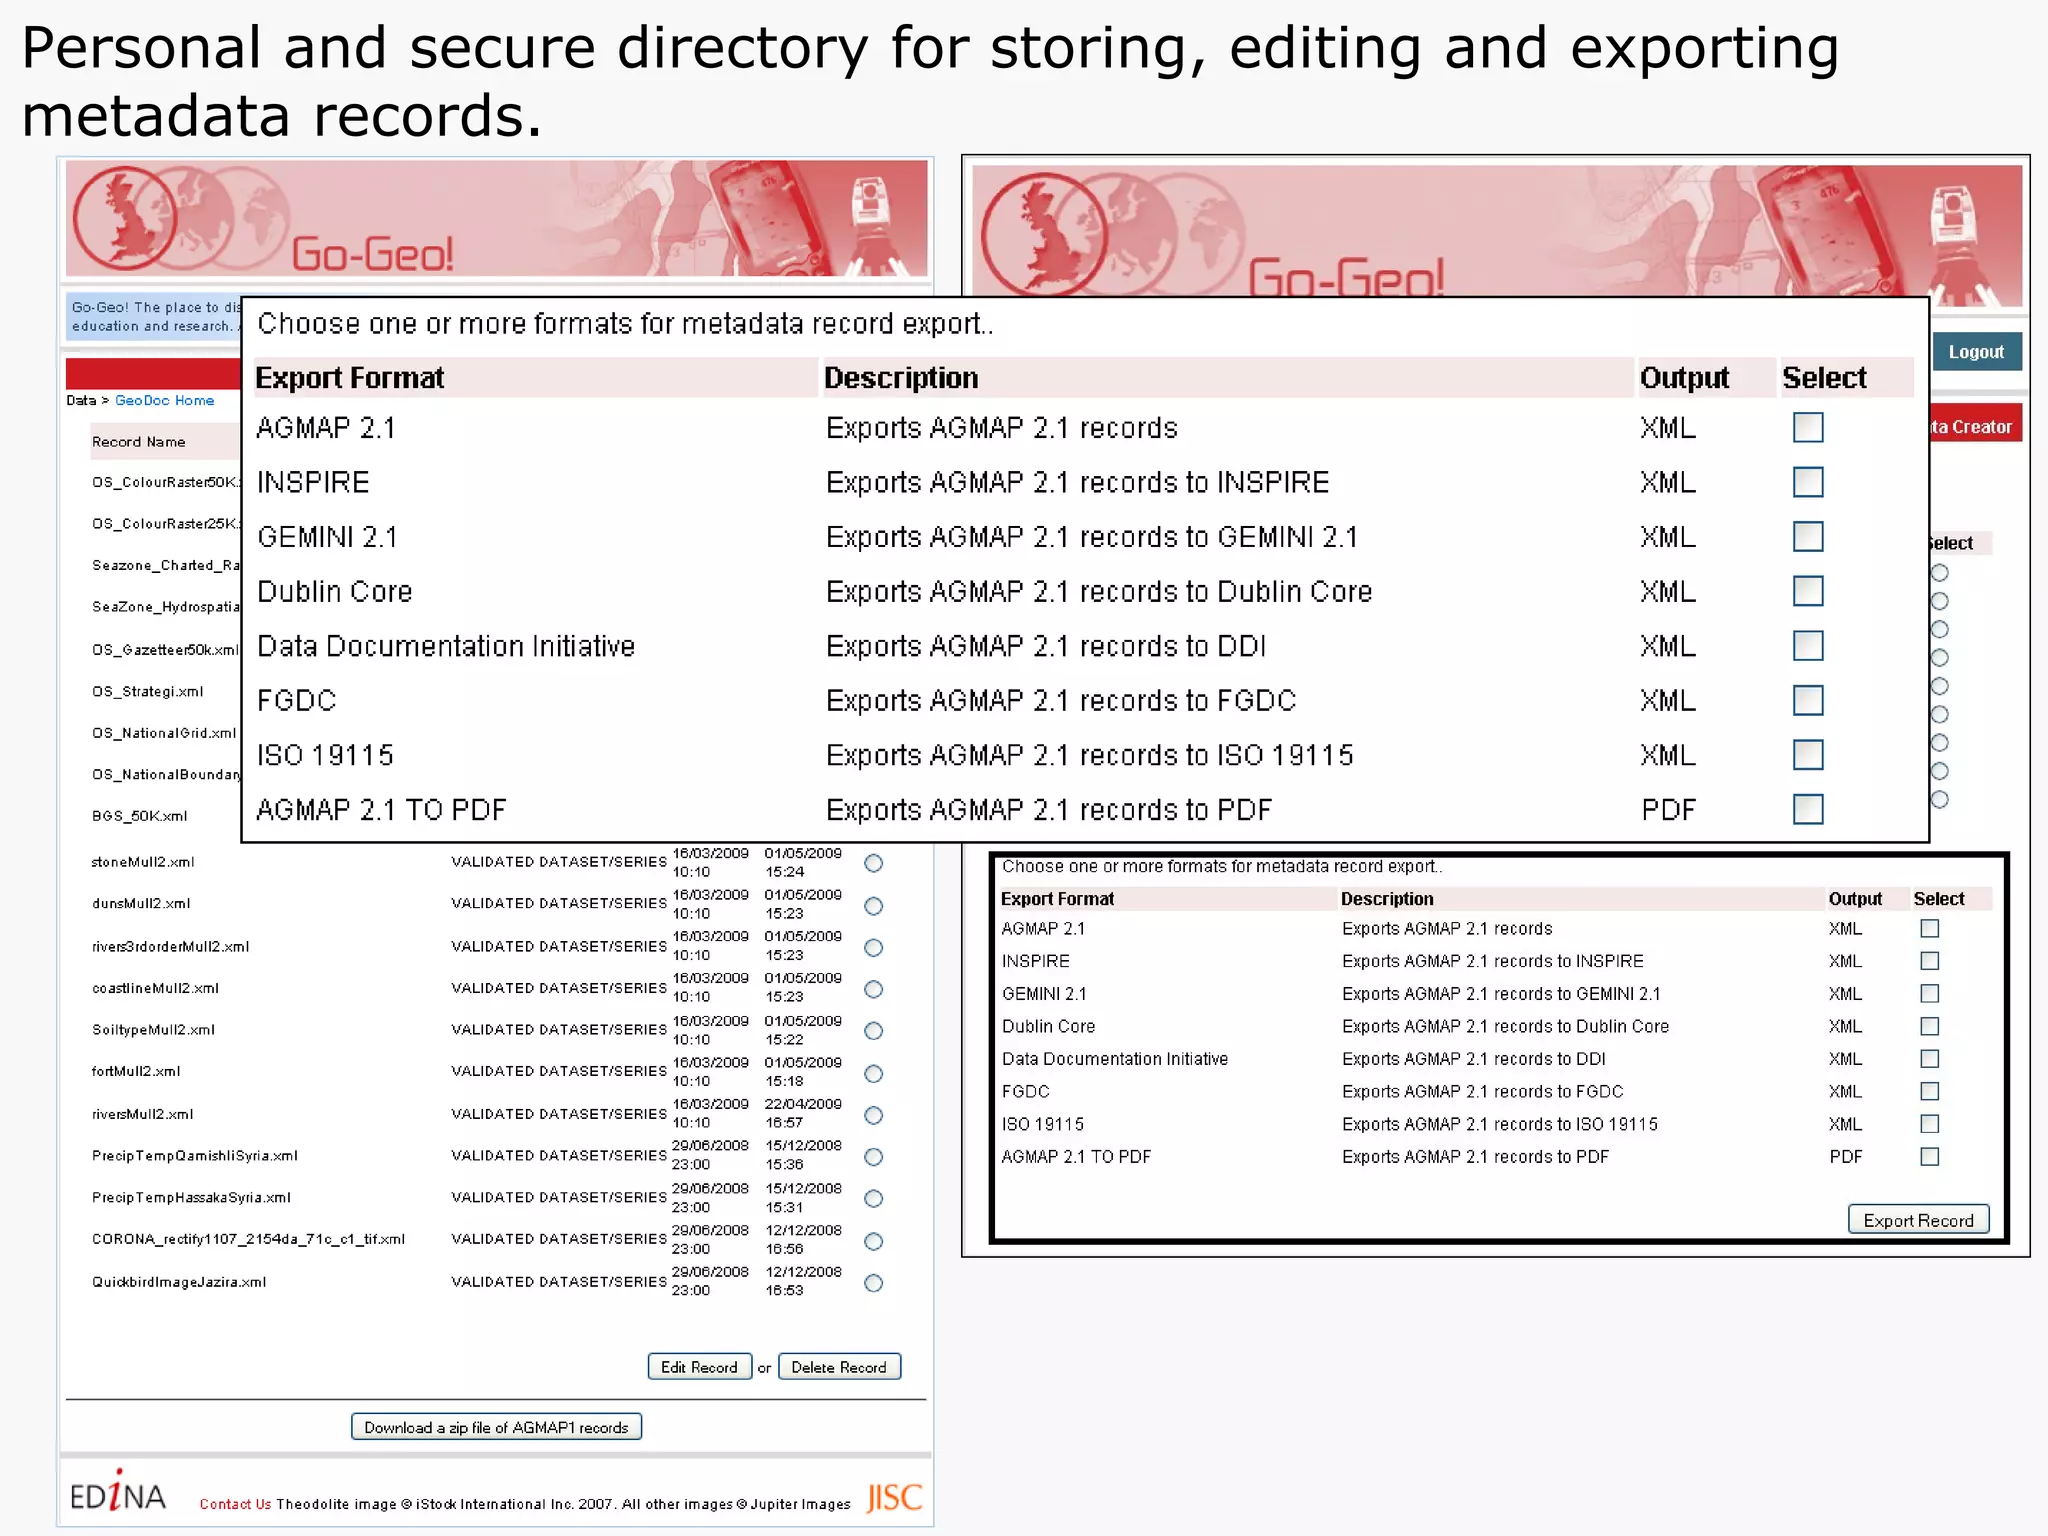2048x1536 pixels.
Task: Tick Dublin Core box in small export panel
Action: [1930, 1026]
